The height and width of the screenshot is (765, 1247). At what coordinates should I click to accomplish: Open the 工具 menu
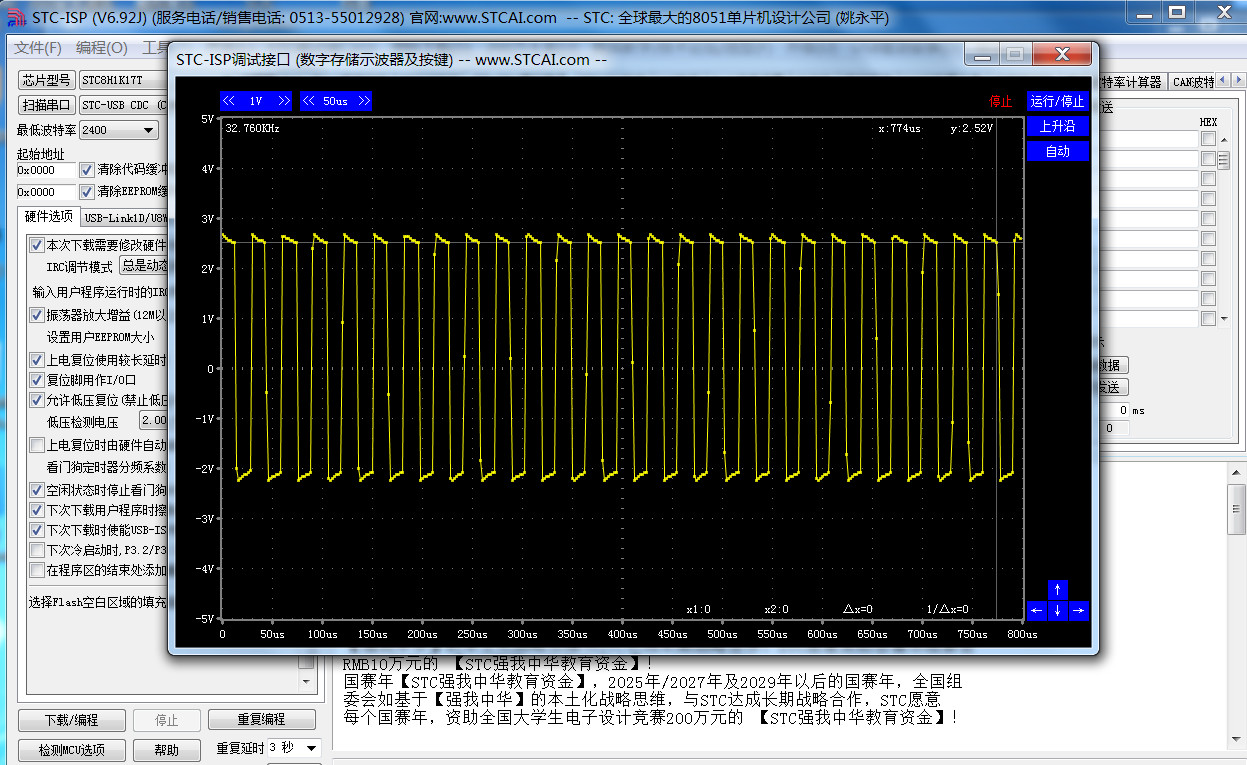[x=155, y=48]
